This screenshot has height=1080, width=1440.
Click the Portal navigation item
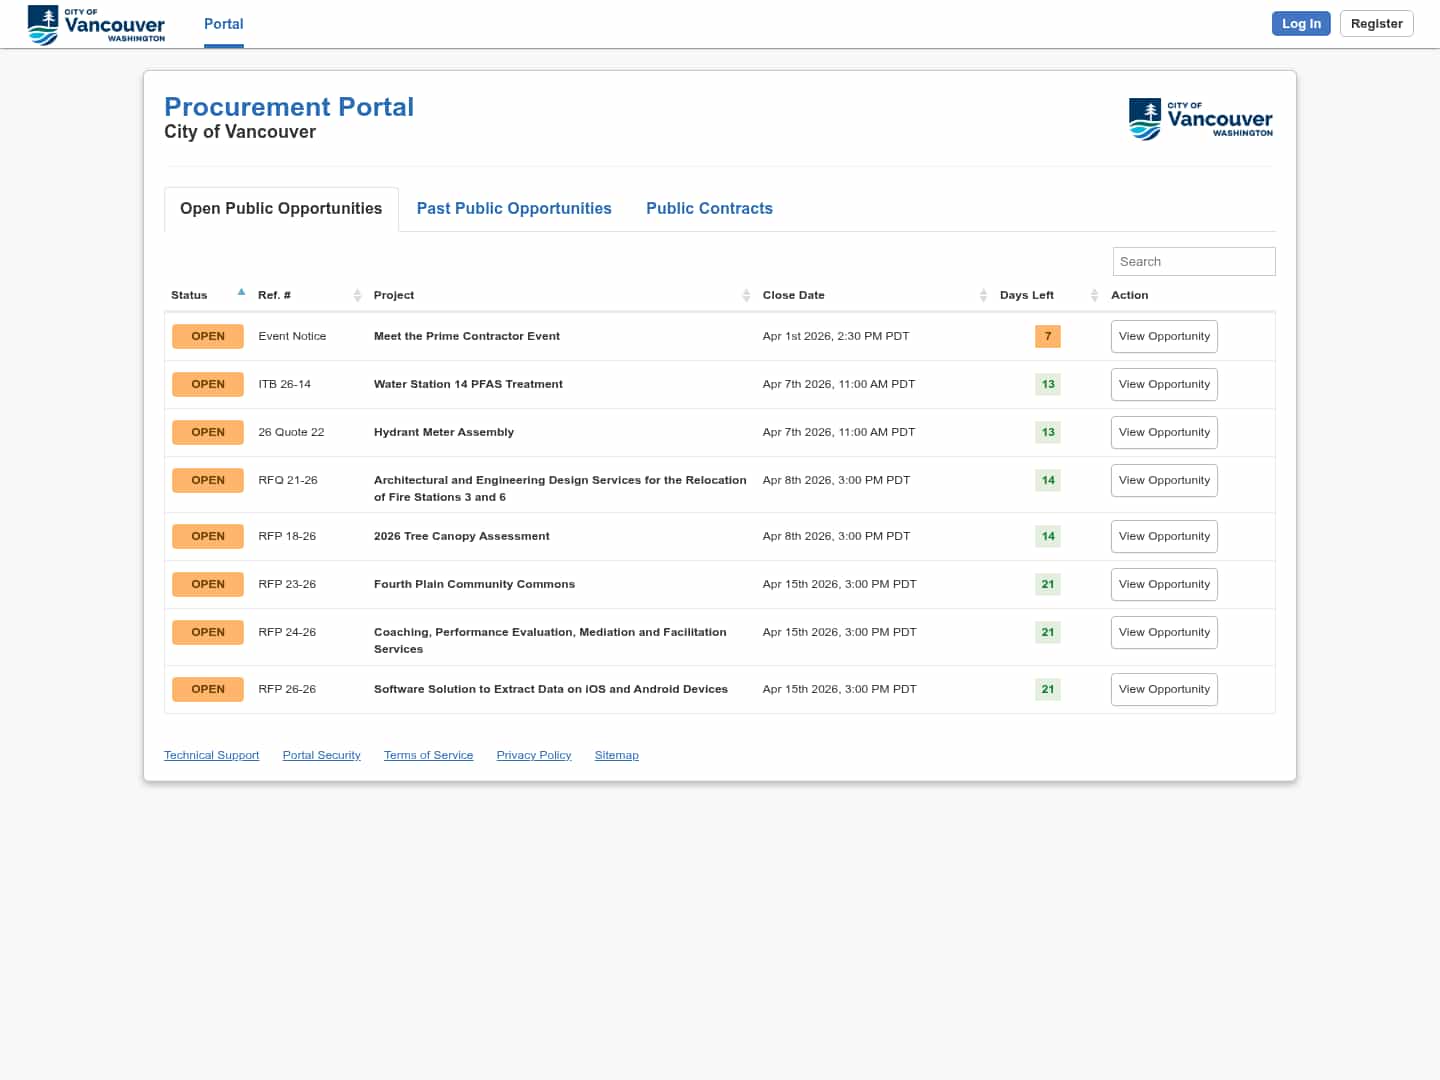[223, 24]
